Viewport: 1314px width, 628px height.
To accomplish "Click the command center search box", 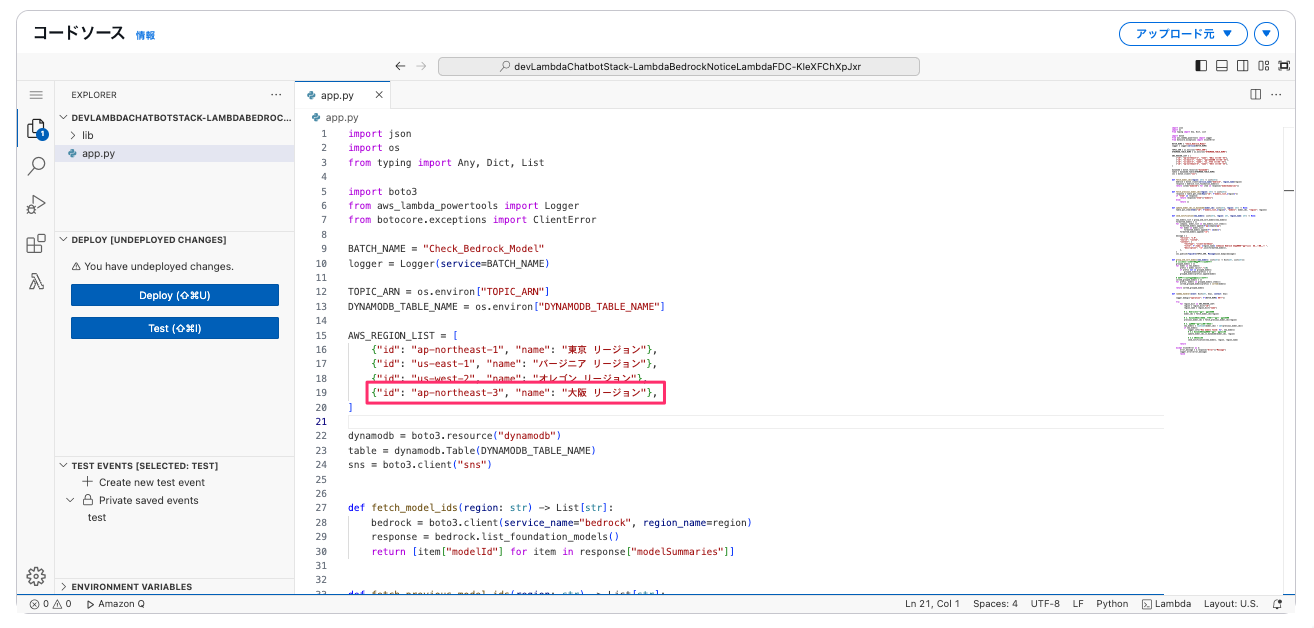I will tap(678, 66).
